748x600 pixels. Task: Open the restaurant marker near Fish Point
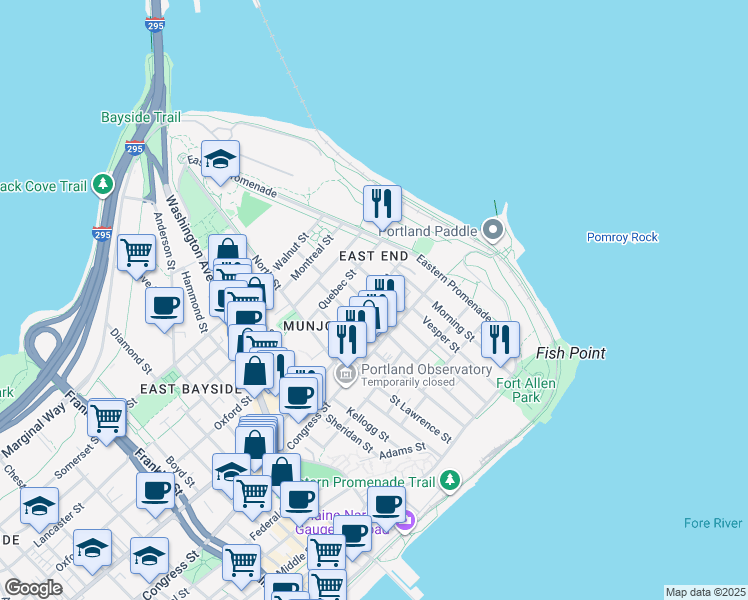[x=500, y=338]
